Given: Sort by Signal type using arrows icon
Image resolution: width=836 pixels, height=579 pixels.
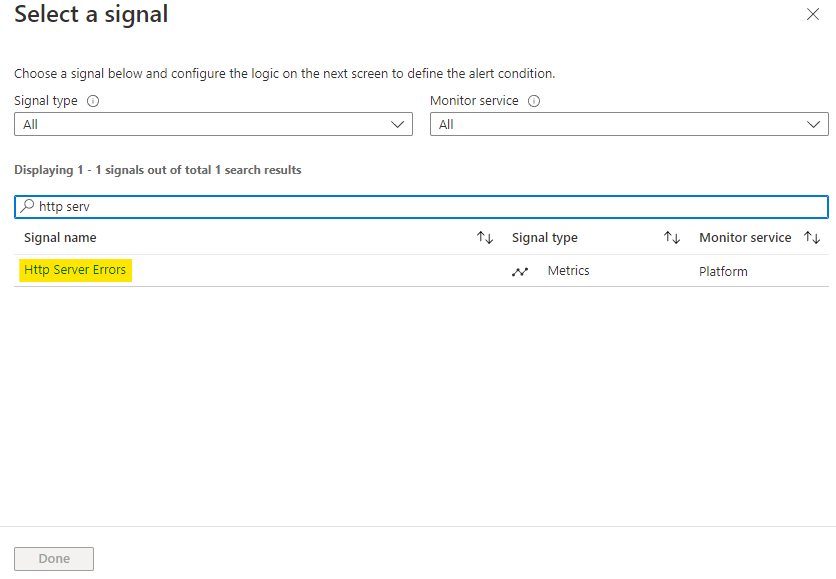Looking at the screenshot, I should coord(672,238).
